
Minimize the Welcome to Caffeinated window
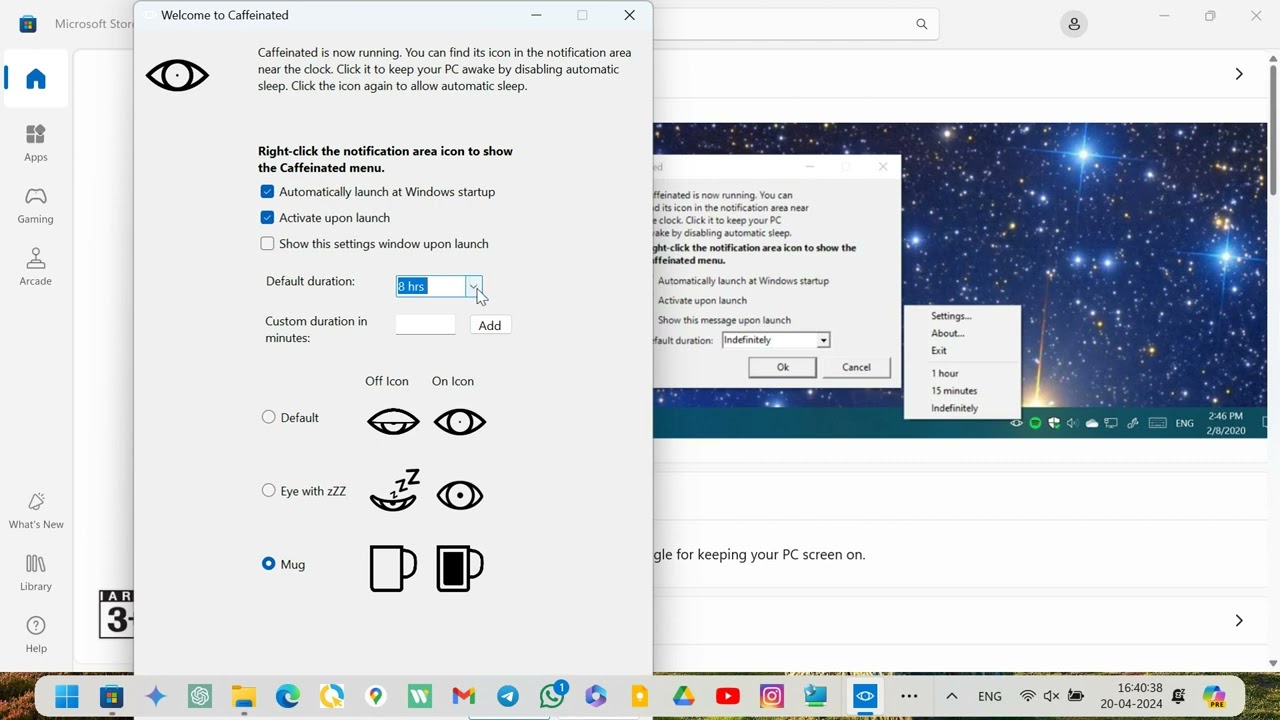pos(536,15)
